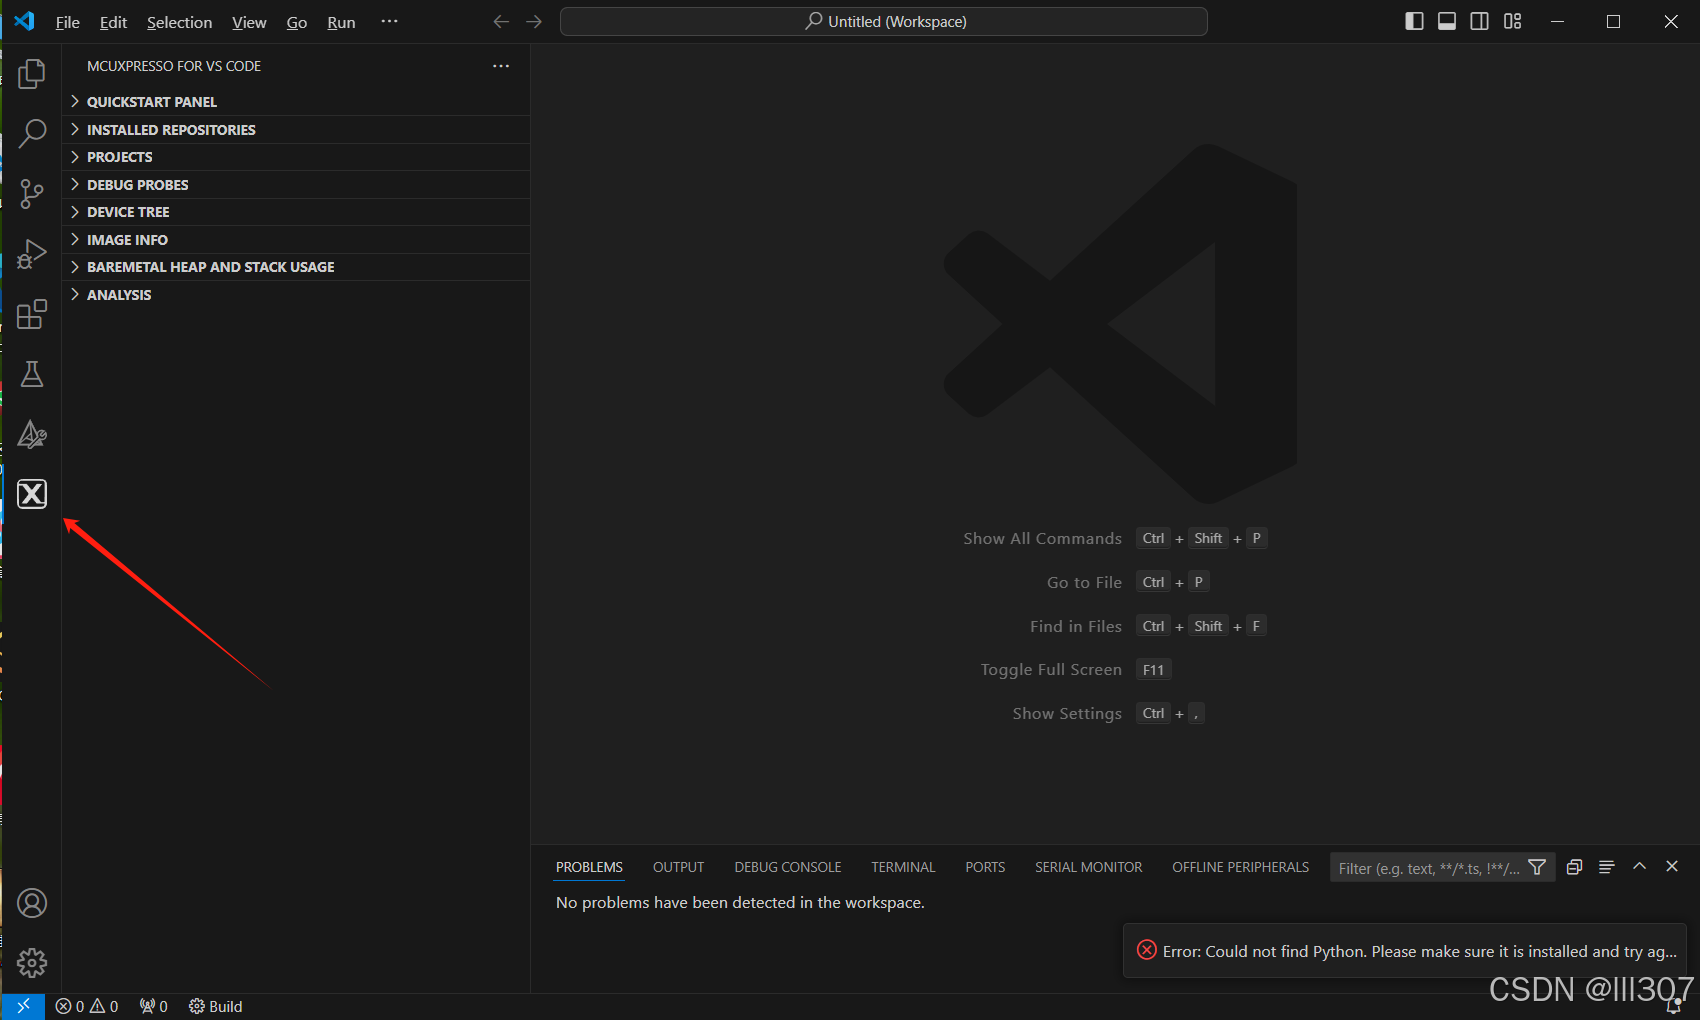Open the Source Control view
Screen dimensions: 1700x1020
tap(32, 194)
